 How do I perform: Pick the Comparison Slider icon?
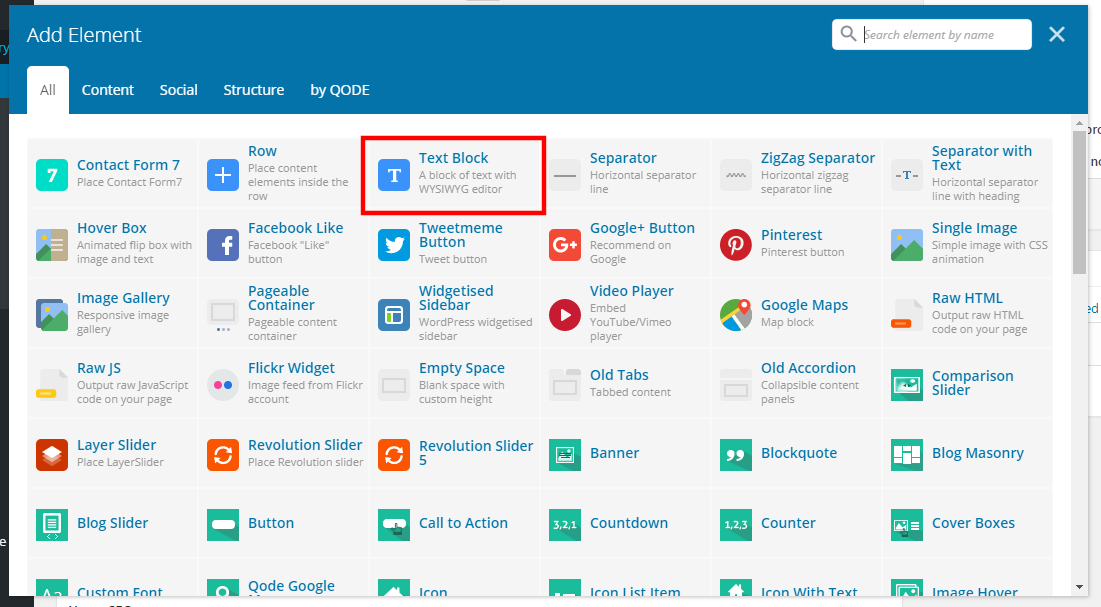pyautogui.click(x=906, y=384)
